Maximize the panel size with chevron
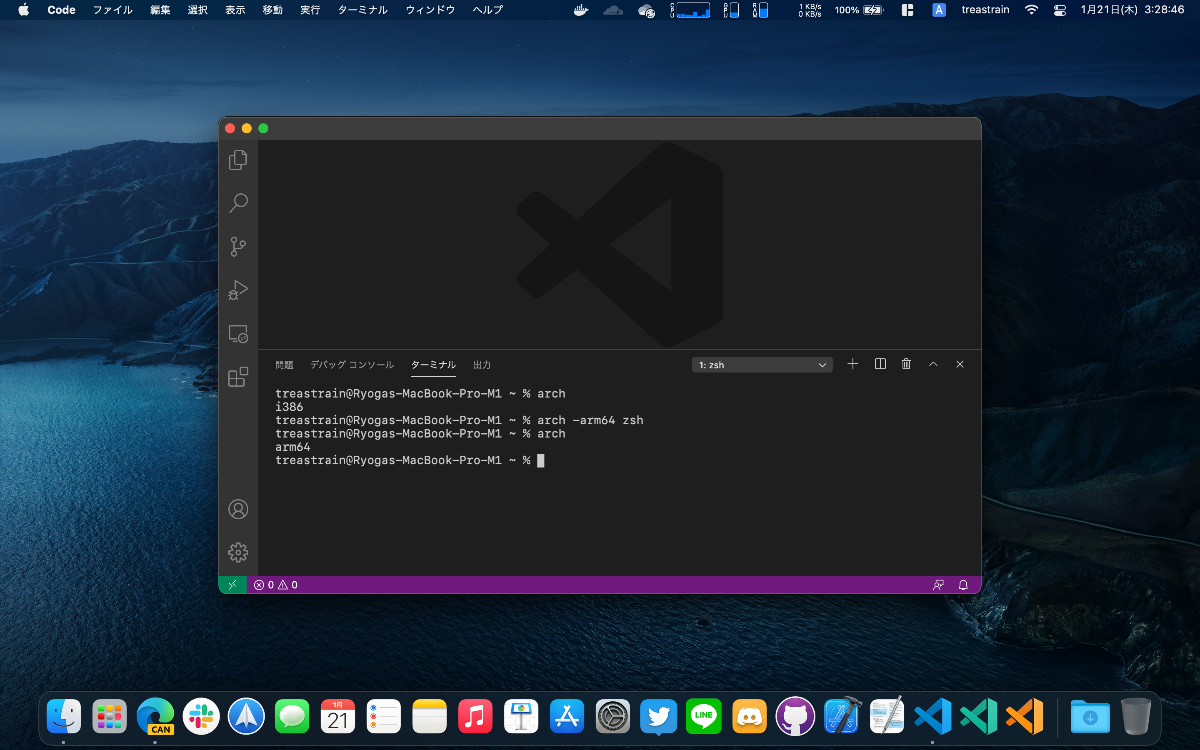The image size is (1200, 750). pos(933,365)
